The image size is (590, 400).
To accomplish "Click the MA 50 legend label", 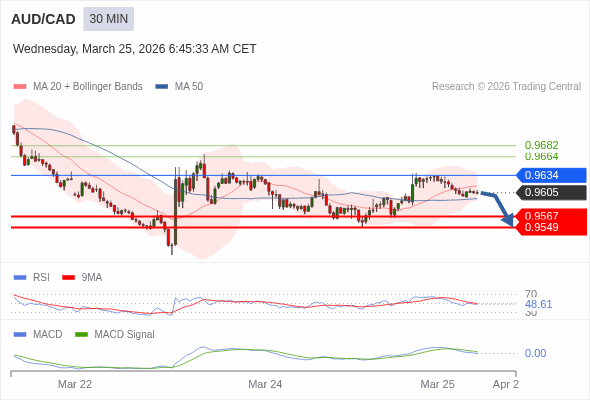I will click(189, 87).
